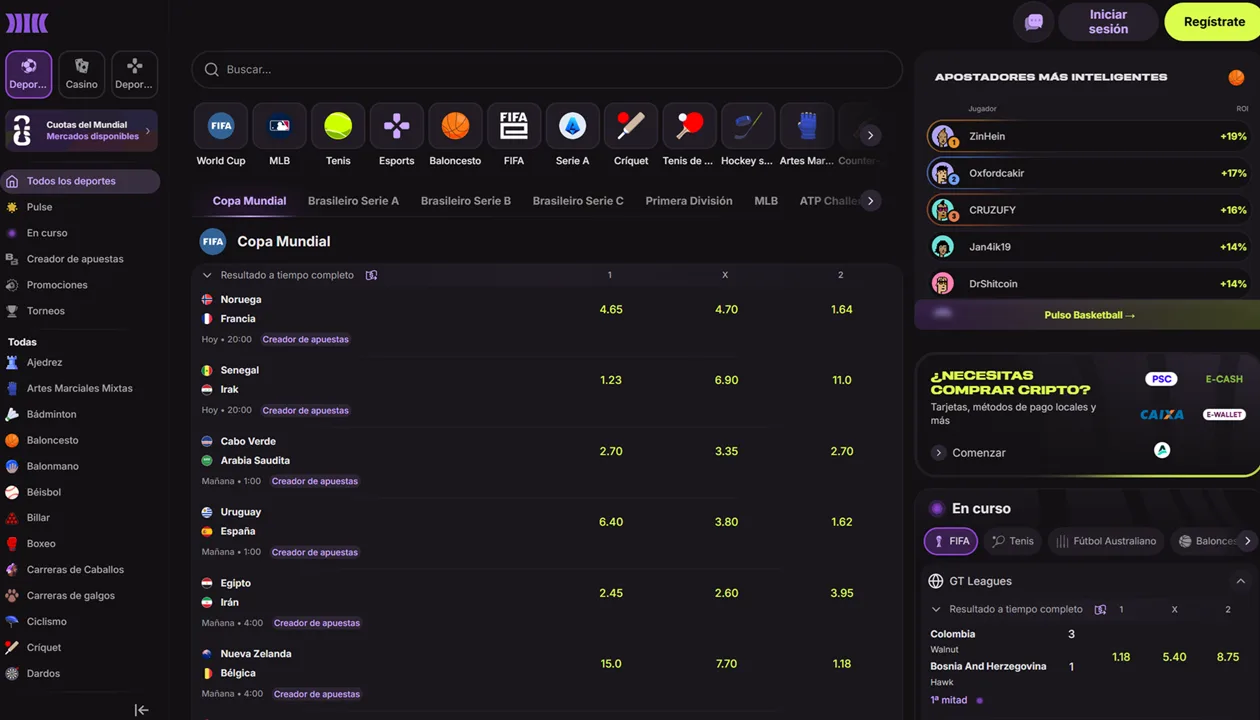This screenshot has width=1260, height=720.
Task: Switch to the MLB league tab
Action: 766,201
